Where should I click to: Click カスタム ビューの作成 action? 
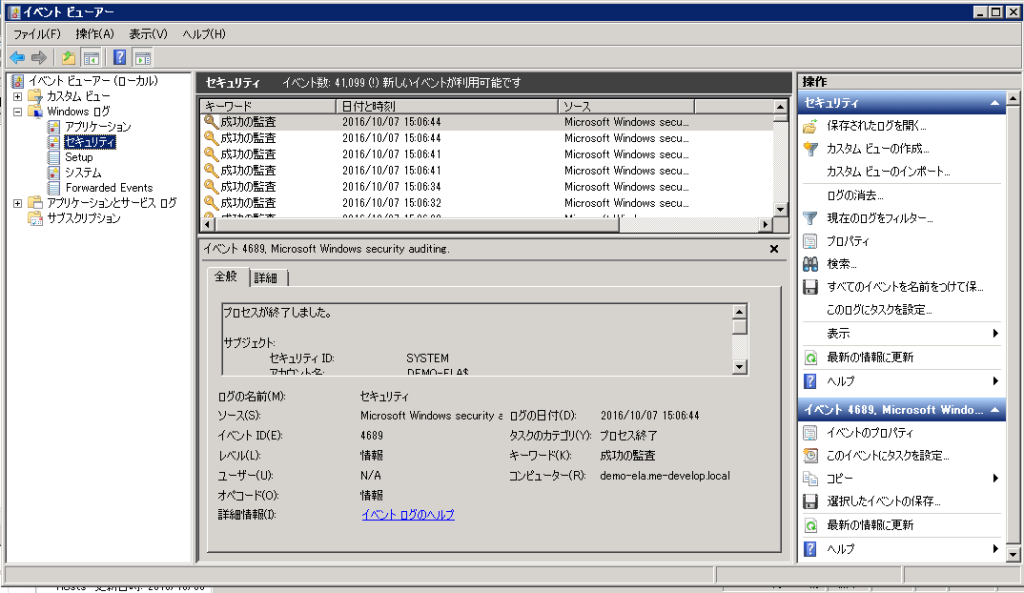pyautogui.click(x=878, y=149)
